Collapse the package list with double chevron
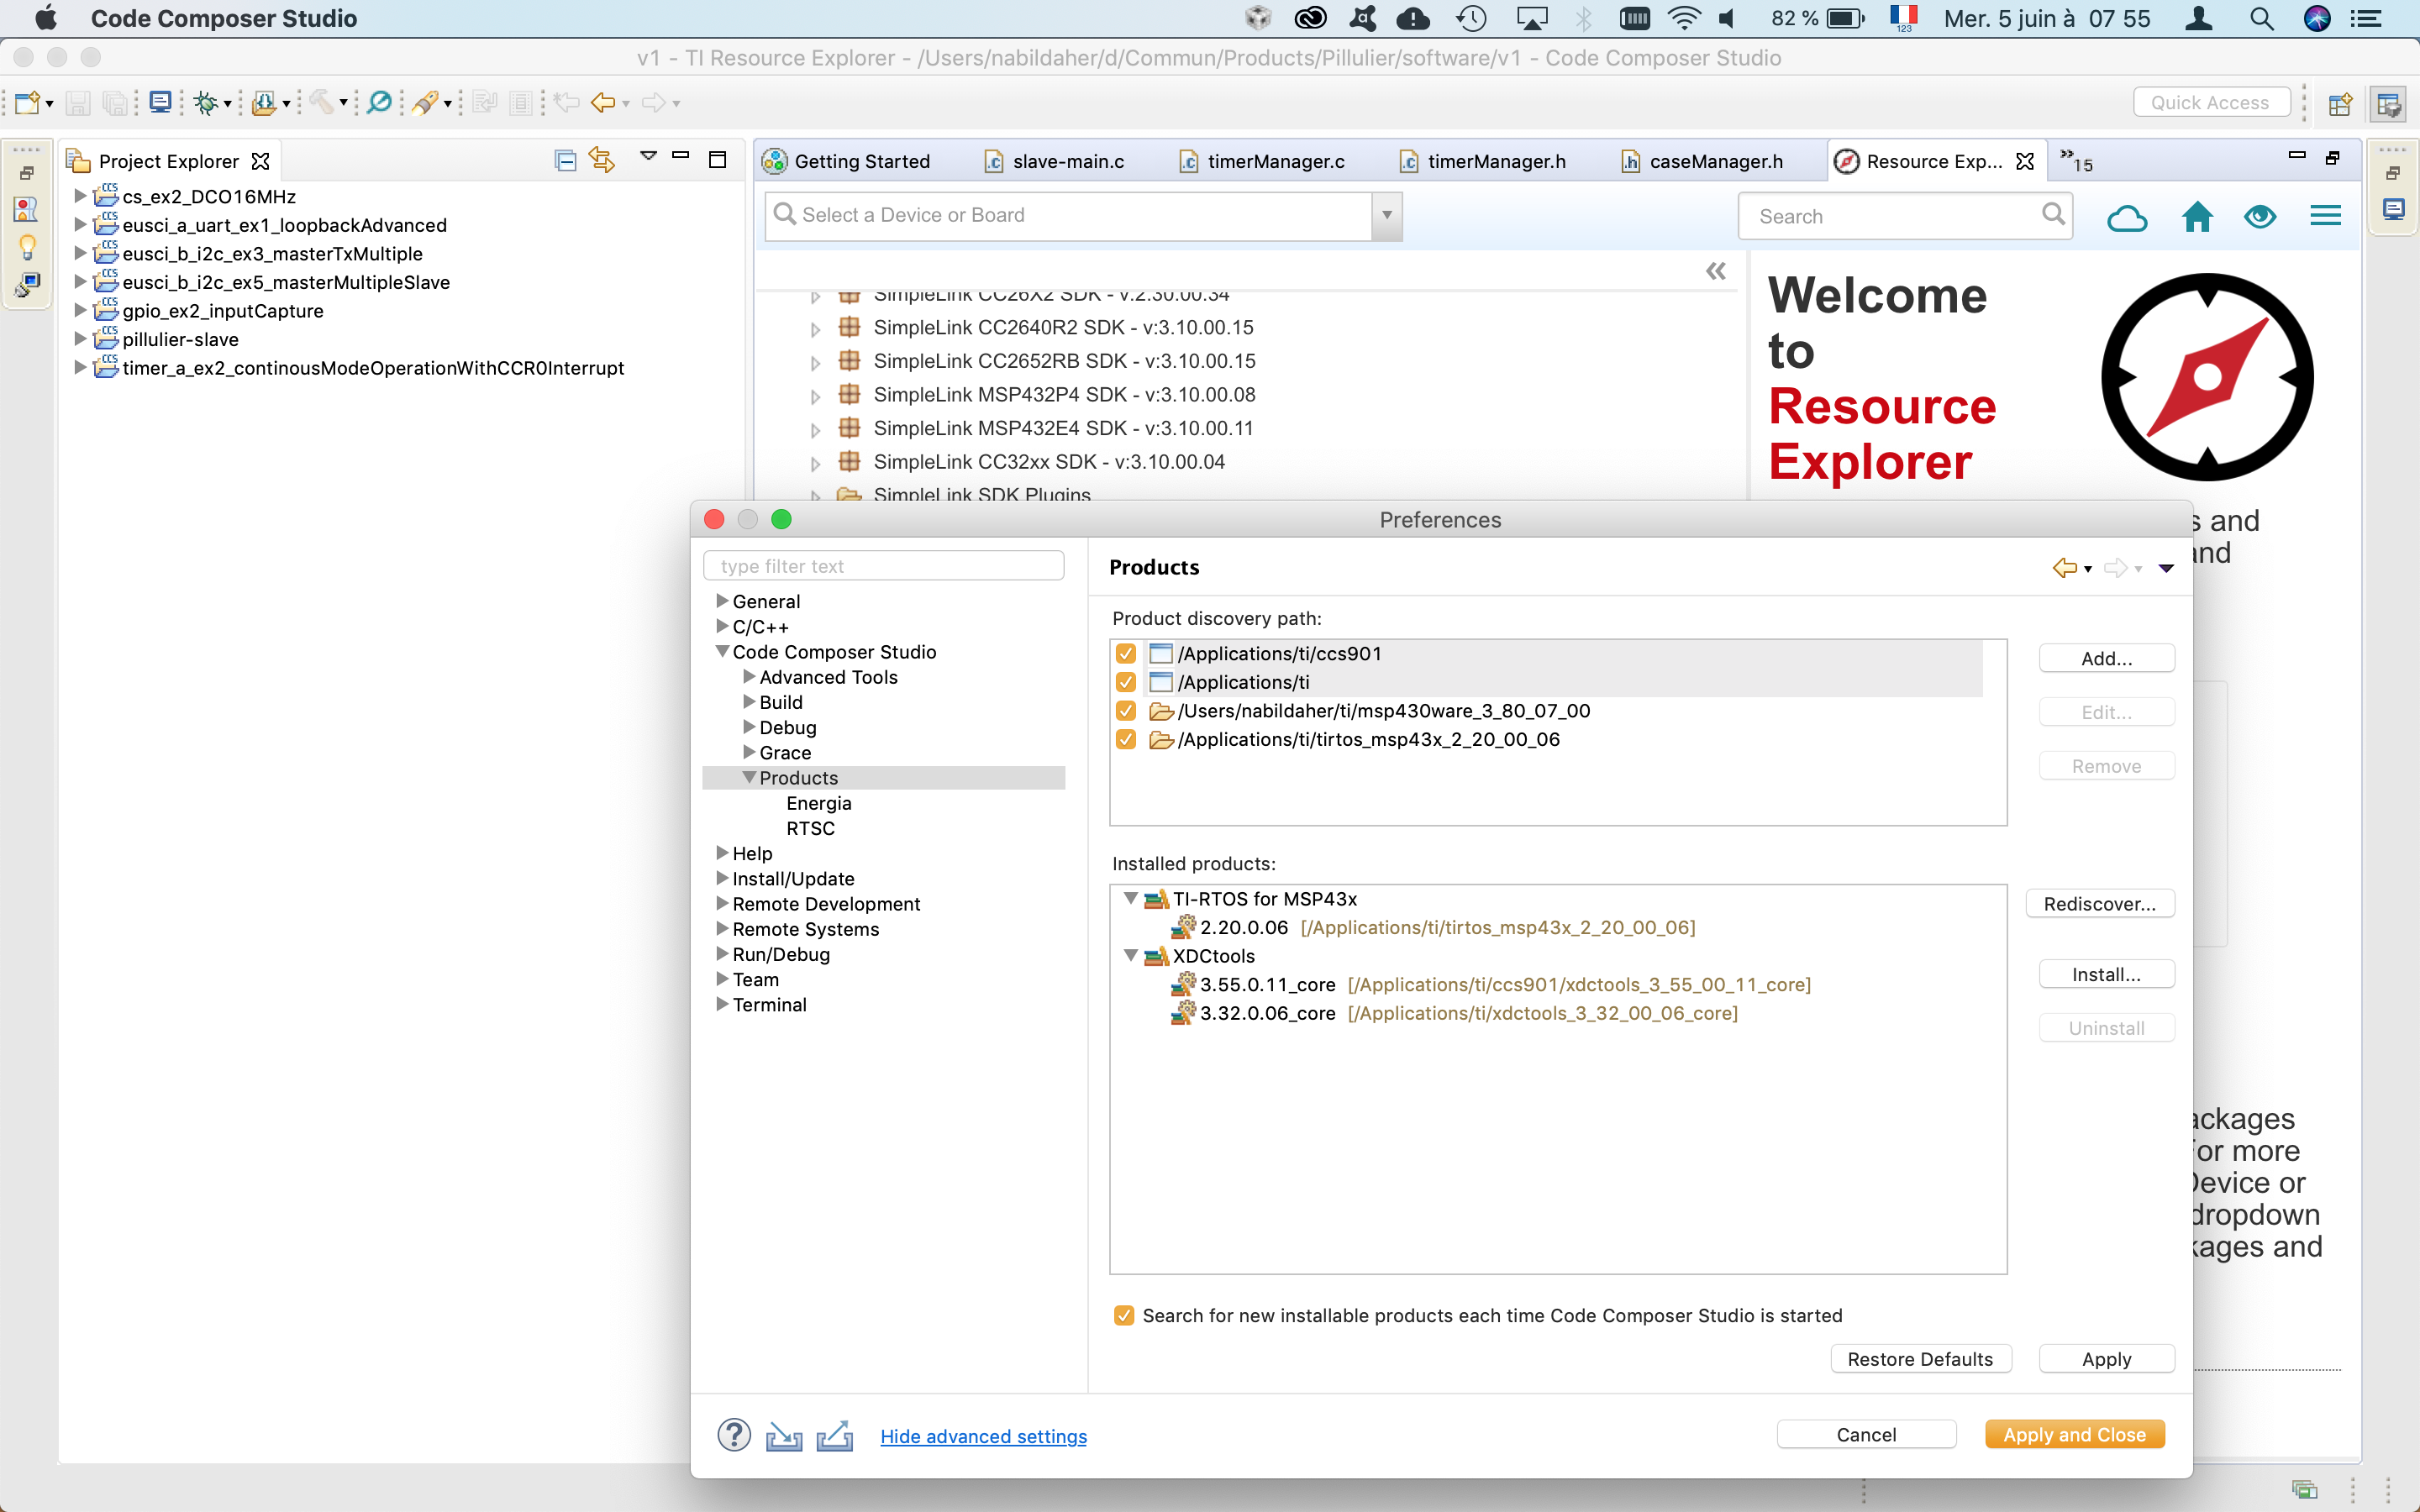This screenshot has width=2420, height=1512. [x=1715, y=271]
